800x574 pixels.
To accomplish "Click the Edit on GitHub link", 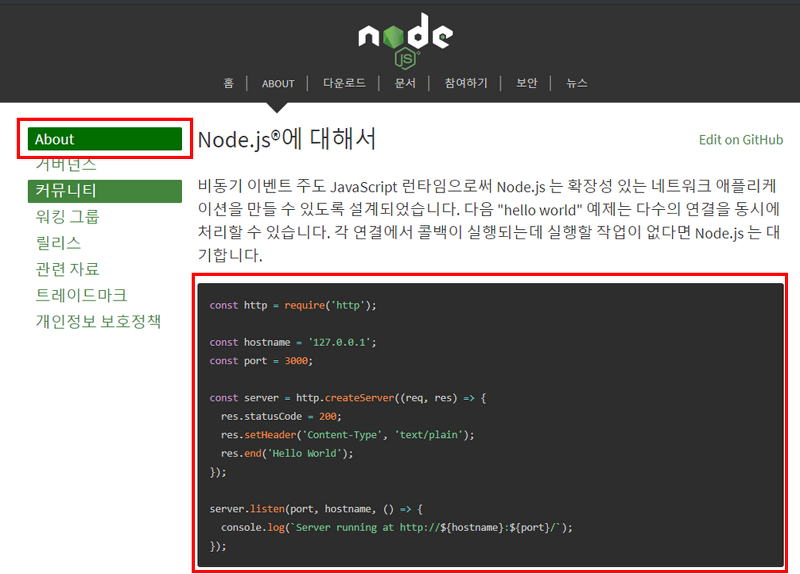I will (741, 140).
